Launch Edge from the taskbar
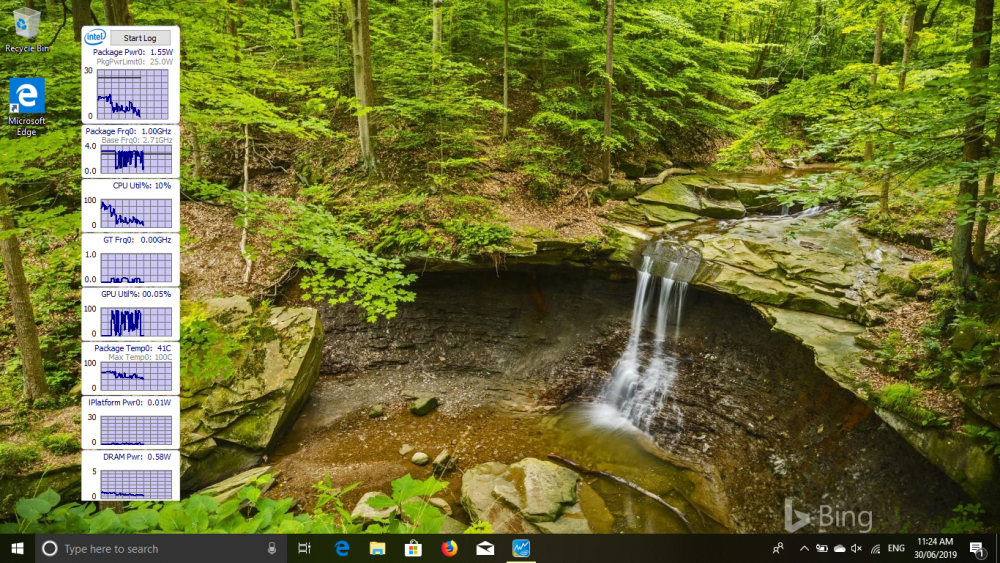Image resolution: width=1000 pixels, height=563 pixels. coord(342,548)
